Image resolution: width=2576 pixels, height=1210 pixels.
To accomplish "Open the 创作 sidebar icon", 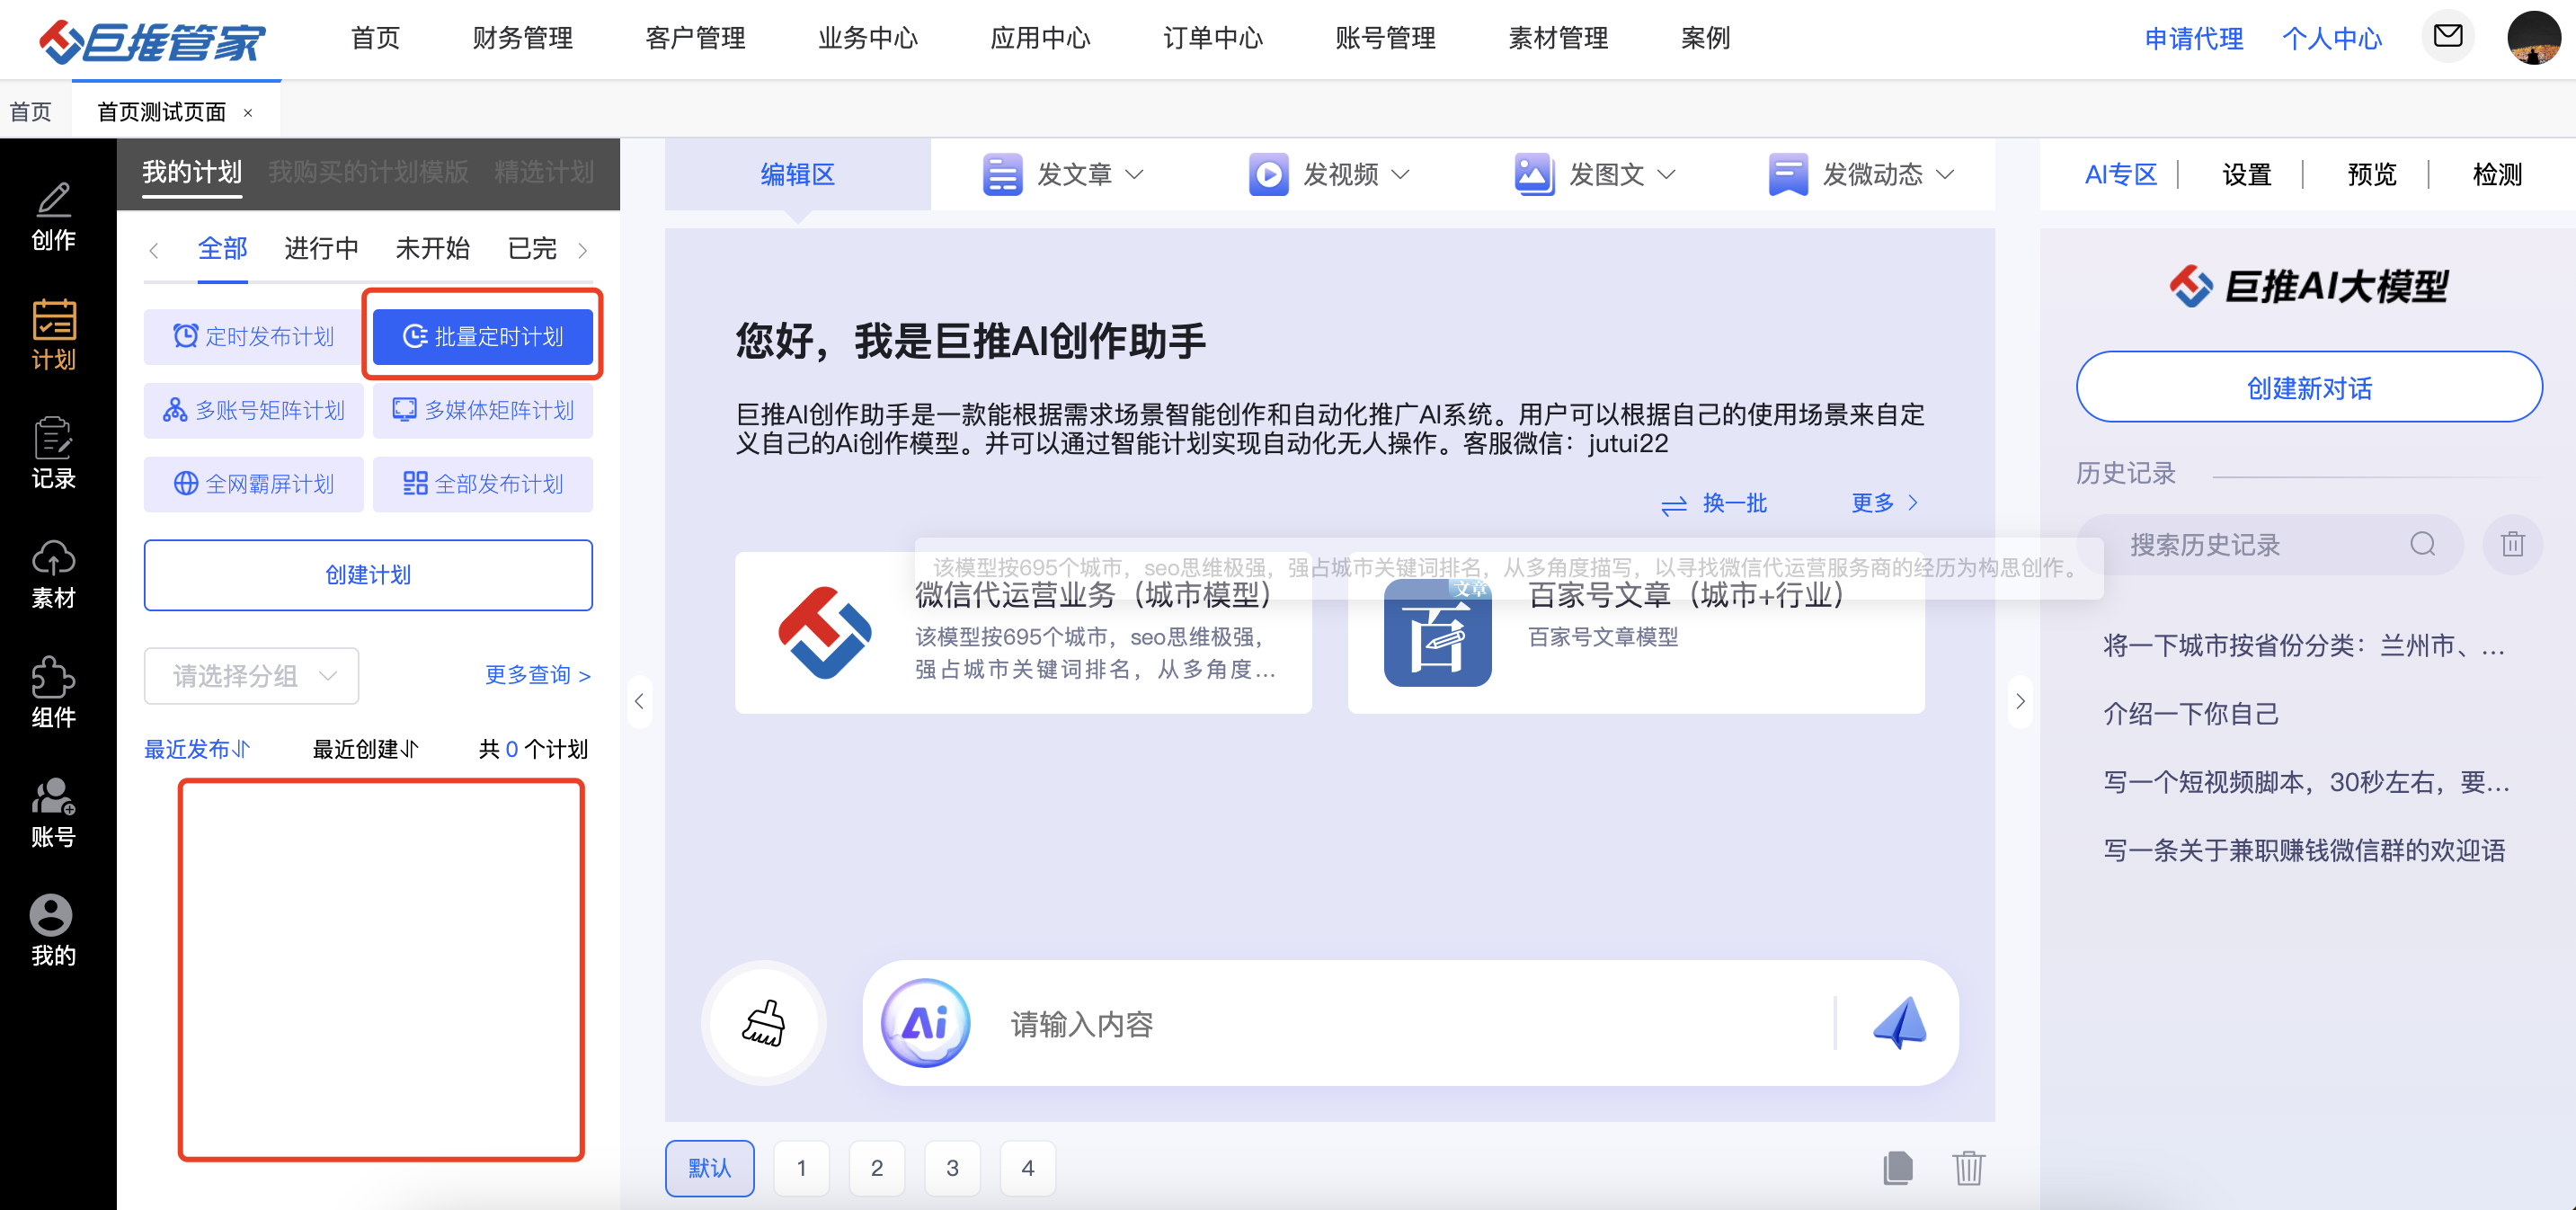I will point(53,214).
